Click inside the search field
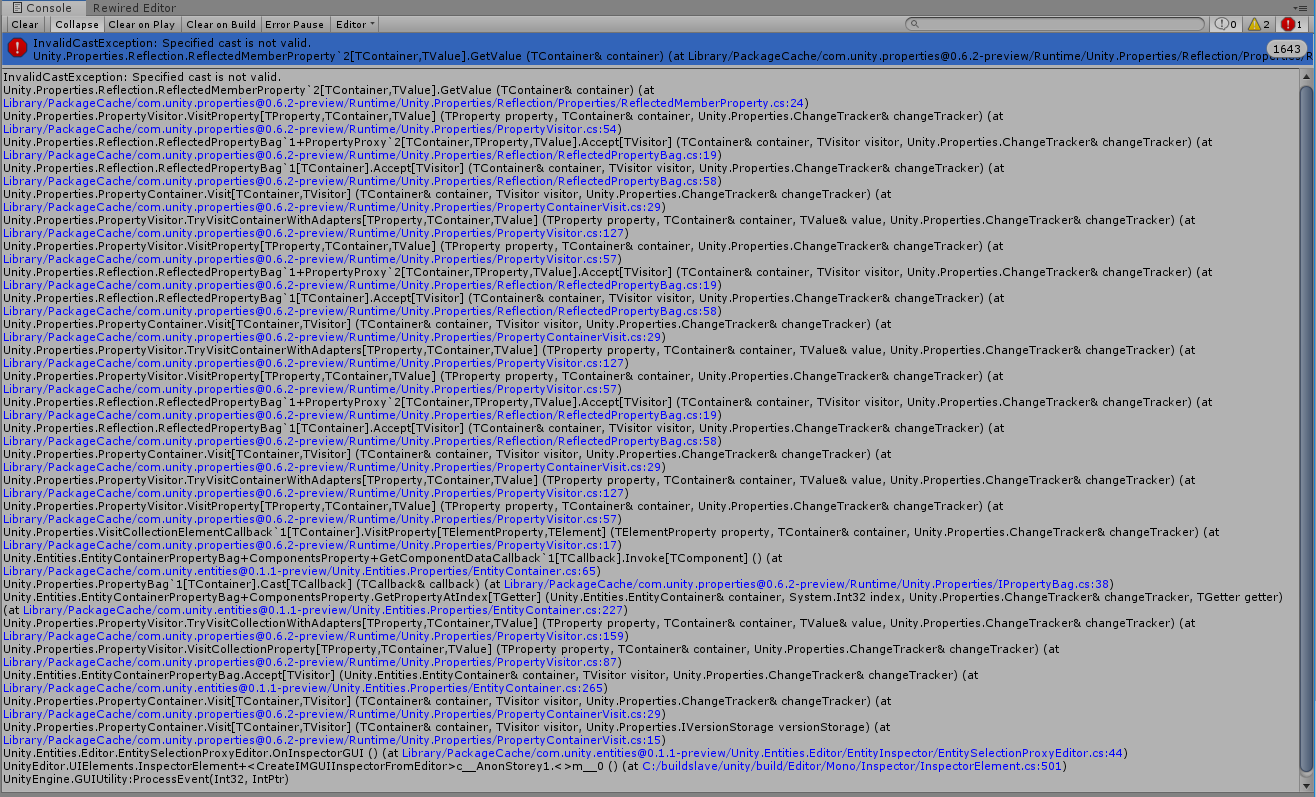Screen dimensions: 1316x797 pyautogui.click(x=1050, y=22)
